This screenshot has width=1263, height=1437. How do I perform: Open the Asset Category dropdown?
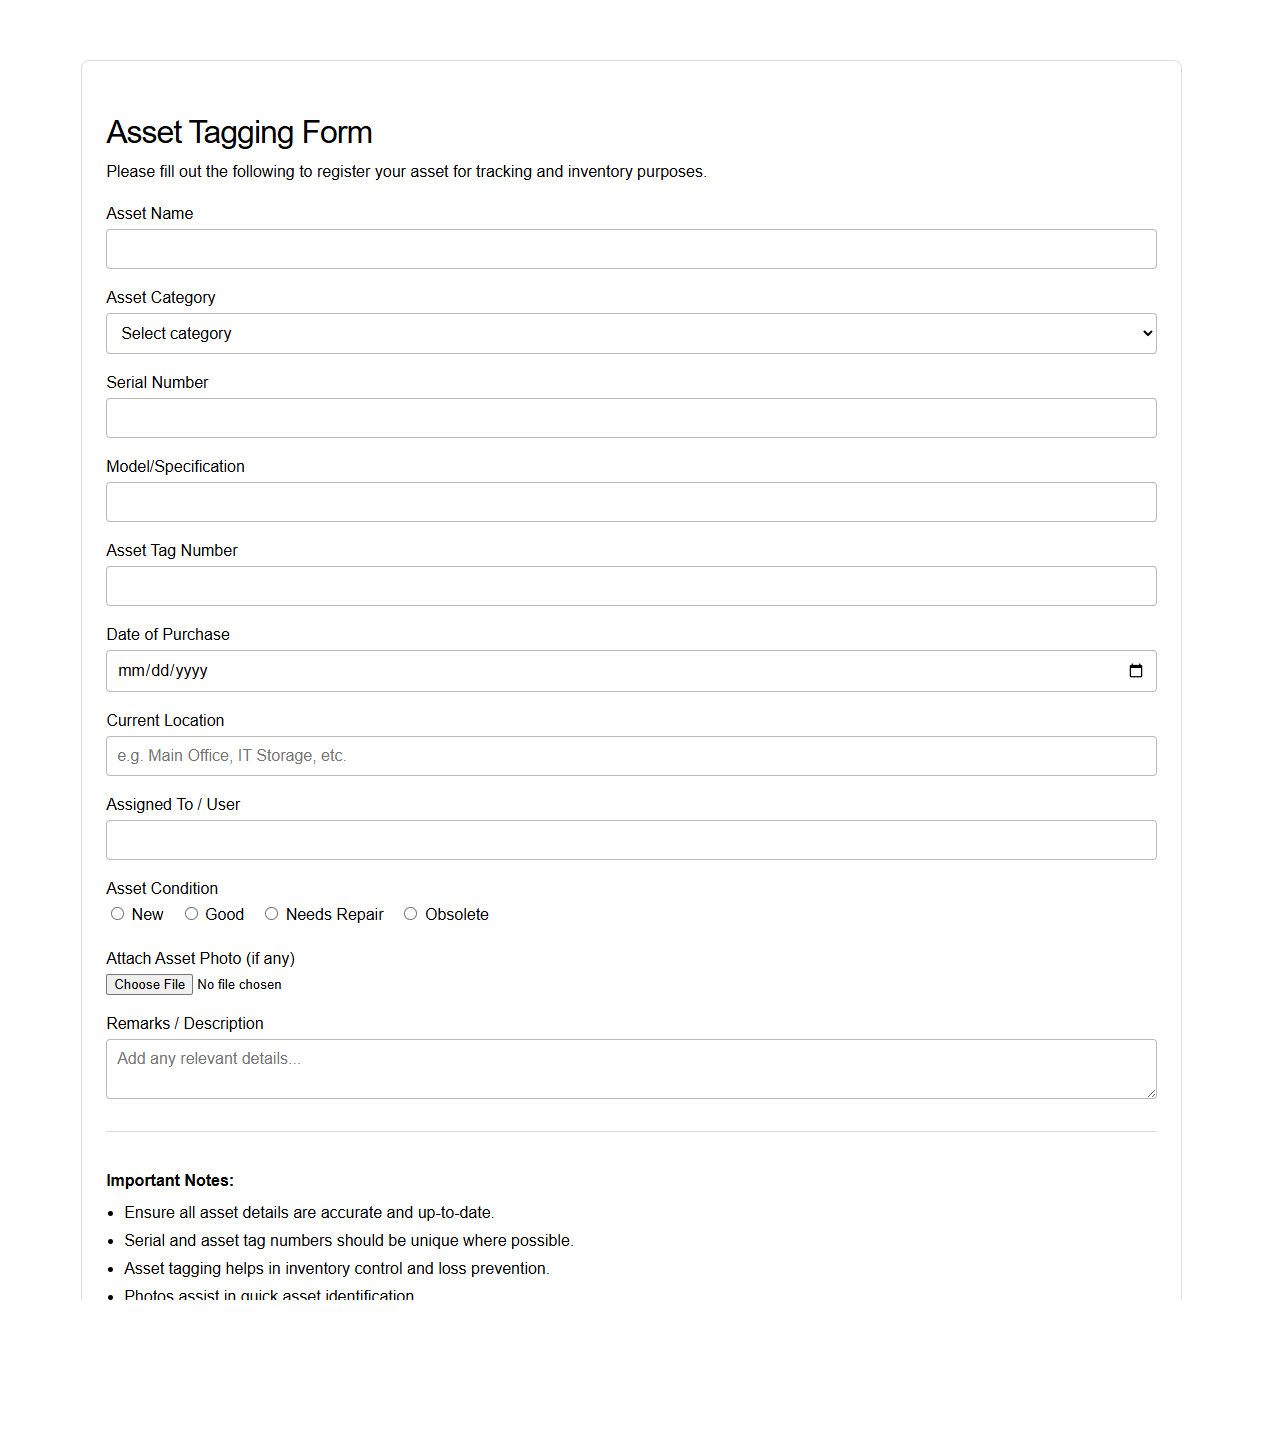coord(631,334)
